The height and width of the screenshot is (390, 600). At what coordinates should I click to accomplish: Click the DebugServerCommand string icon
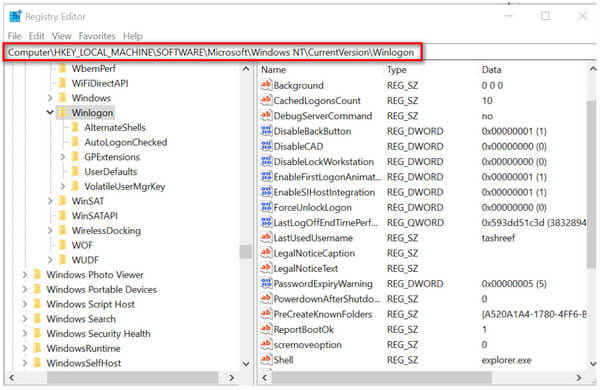[266, 115]
